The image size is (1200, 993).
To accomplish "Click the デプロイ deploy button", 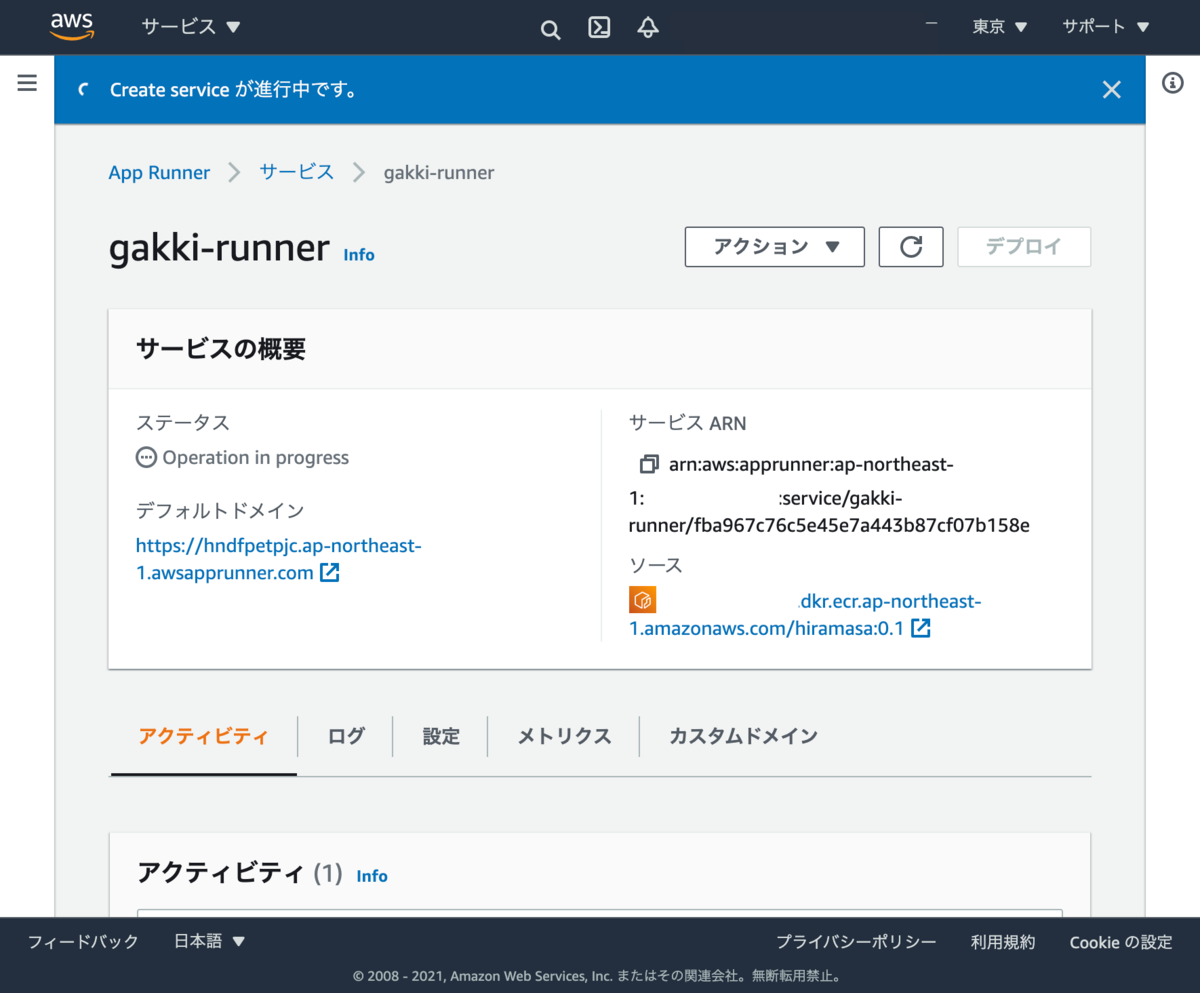I will pos(1024,247).
